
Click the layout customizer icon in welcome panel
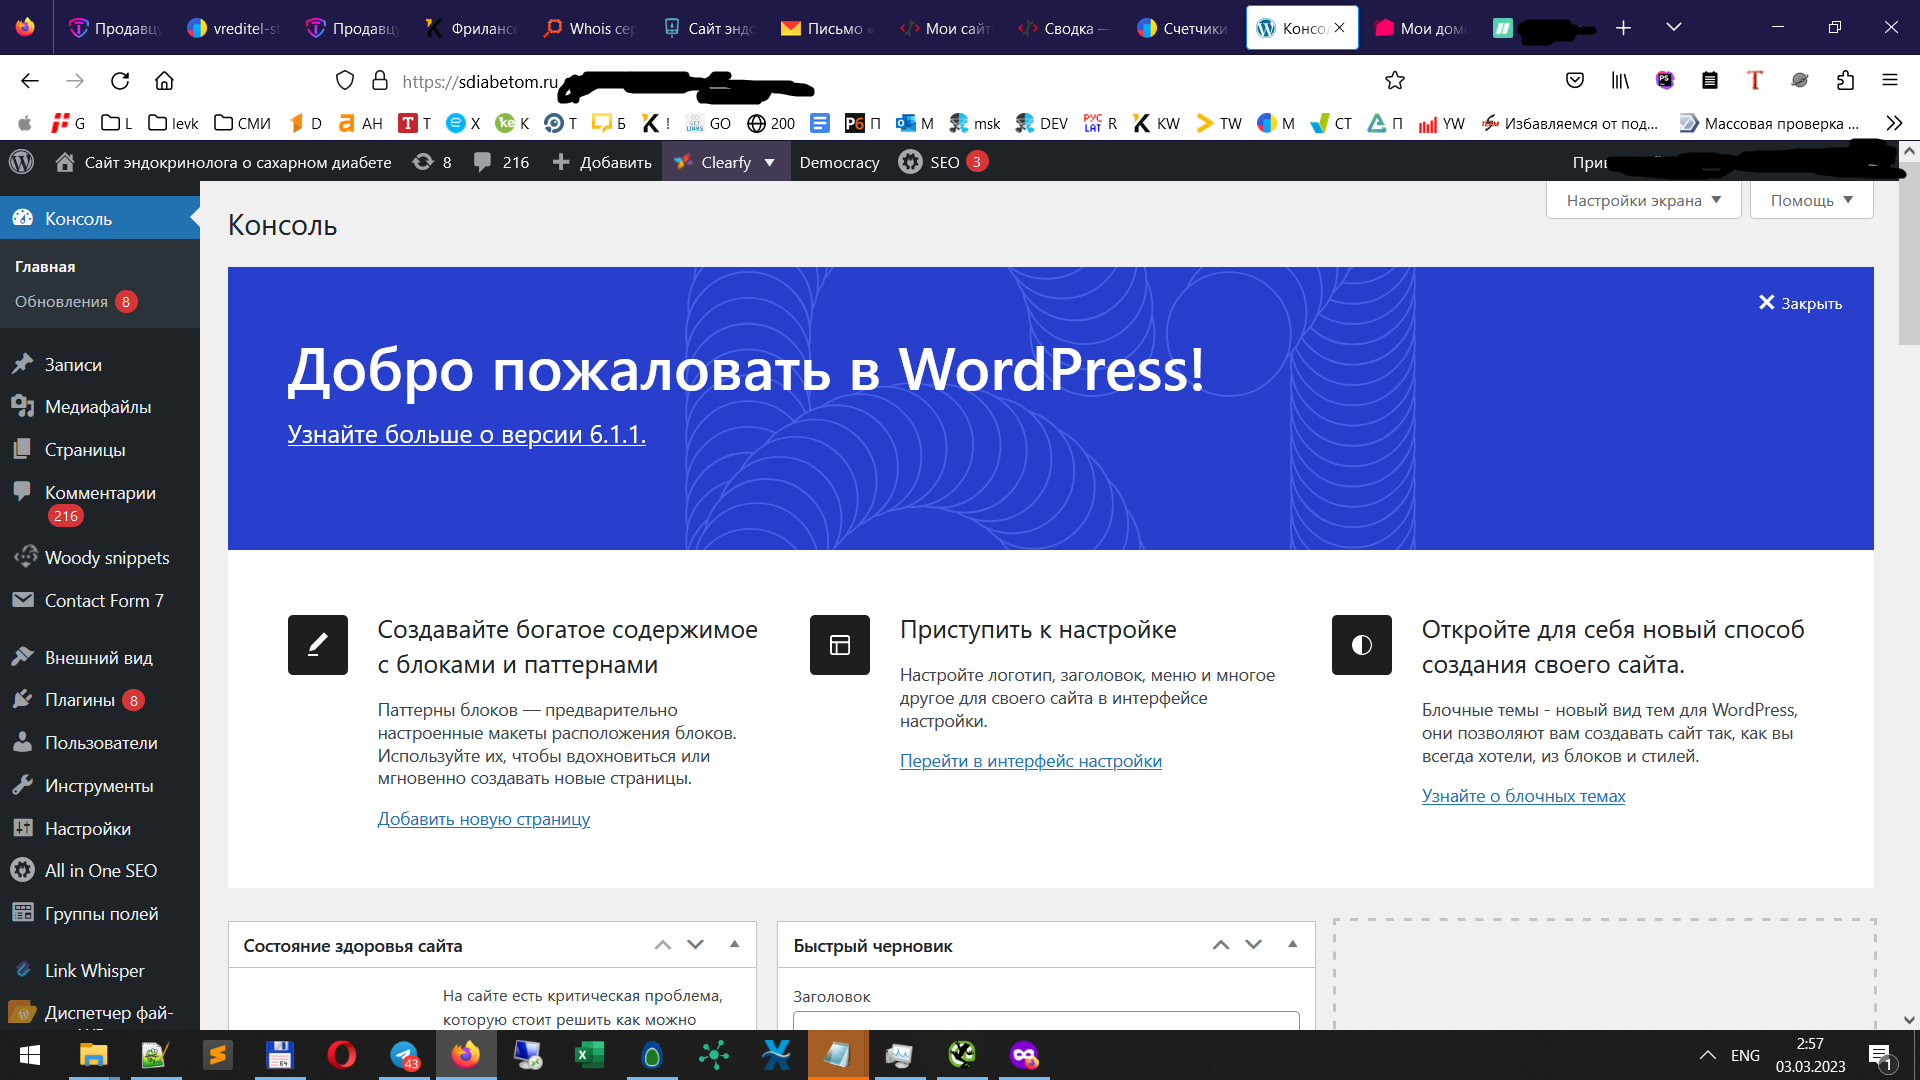coord(840,645)
